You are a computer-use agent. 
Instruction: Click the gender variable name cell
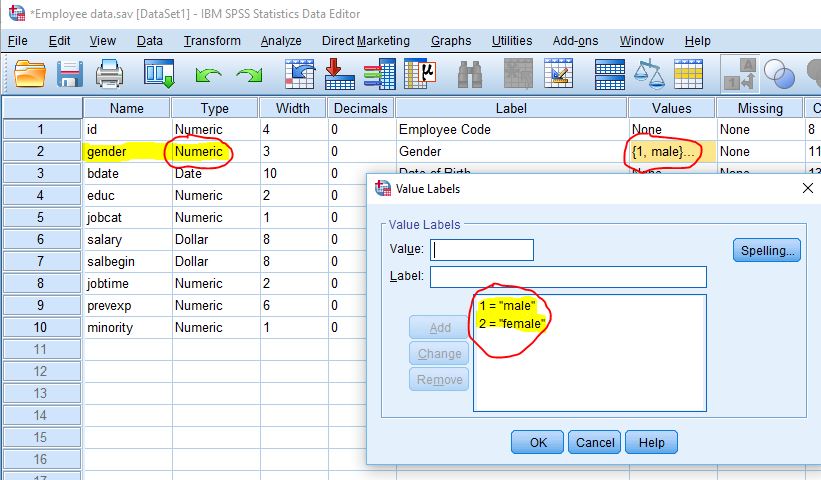point(127,152)
